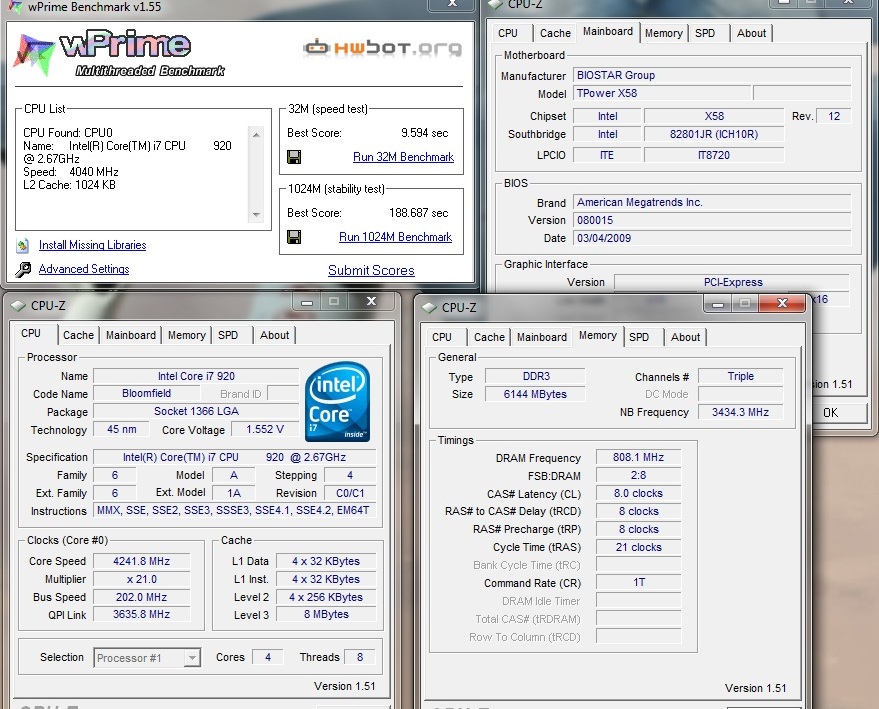This screenshot has width=879, height=709.
Task: Switch to Mainboard tab in the CPU-Z CPU window
Action: (x=131, y=335)
